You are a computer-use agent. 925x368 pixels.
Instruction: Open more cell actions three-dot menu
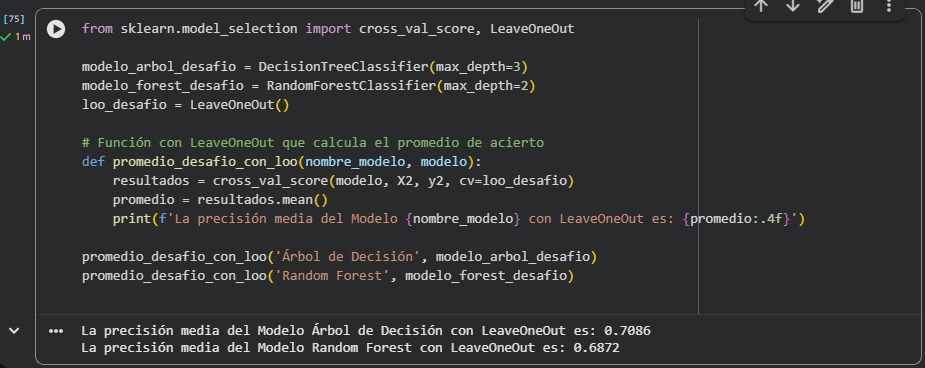pyautogui.click(x=889, y=6)
